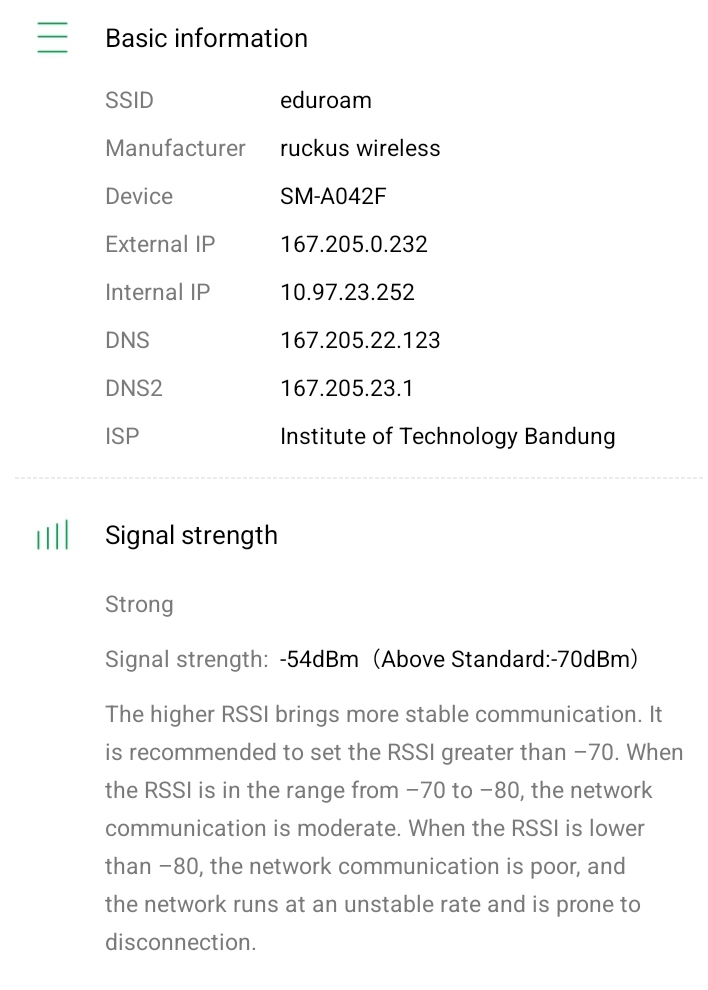708x990 pixels.
Task: Click the Signal strength heading
Action: pos(191,535)
